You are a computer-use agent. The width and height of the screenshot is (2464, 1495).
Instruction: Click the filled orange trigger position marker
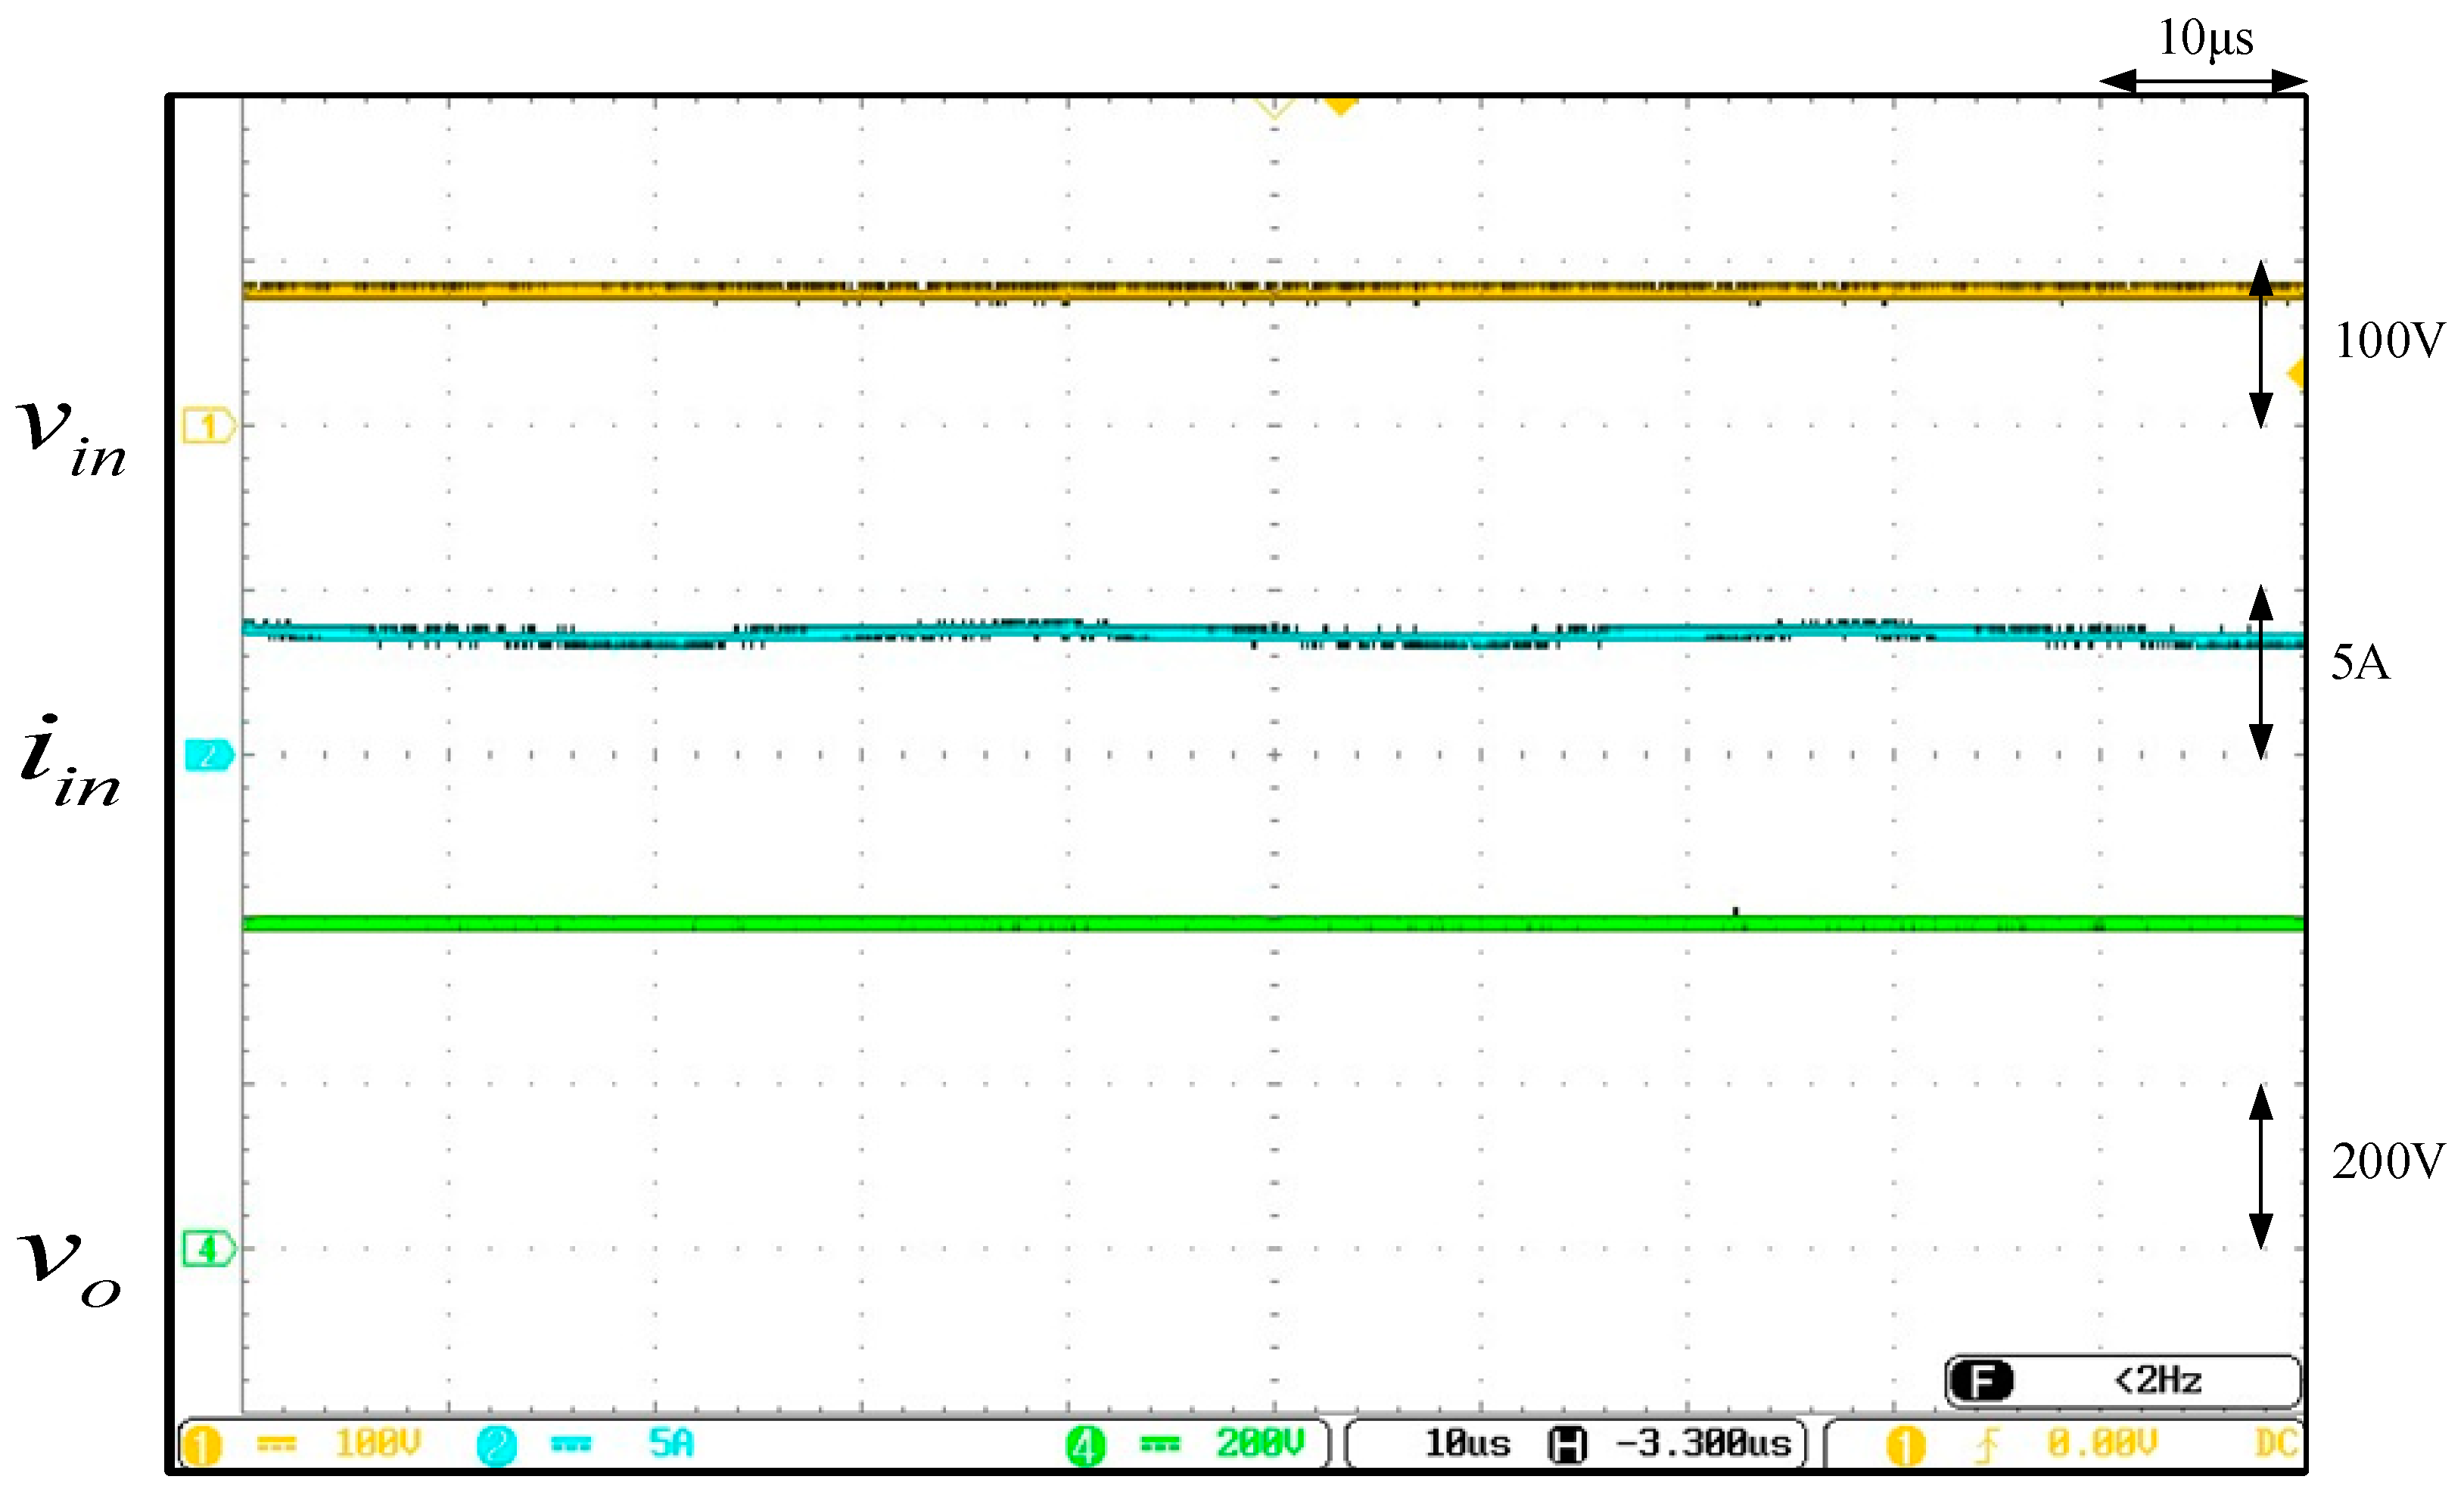click(x=1340, y=105)
